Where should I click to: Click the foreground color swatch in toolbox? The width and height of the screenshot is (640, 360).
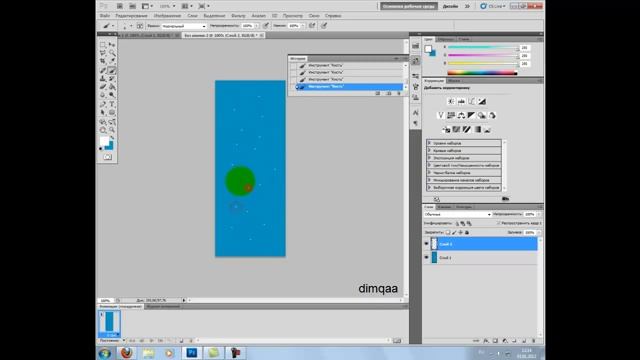pos(104,141)
